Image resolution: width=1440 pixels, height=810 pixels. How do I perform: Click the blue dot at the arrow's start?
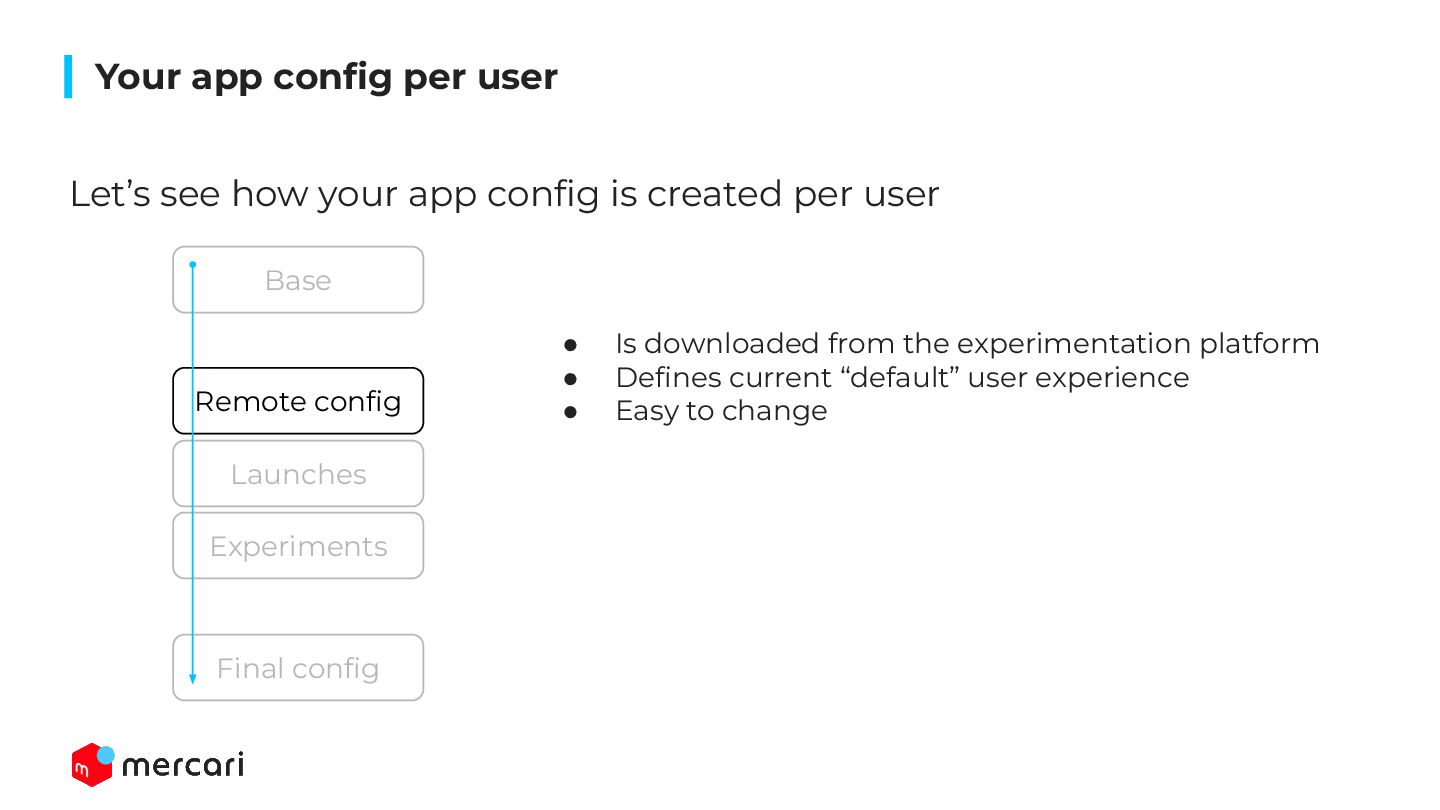pos(193,264)
